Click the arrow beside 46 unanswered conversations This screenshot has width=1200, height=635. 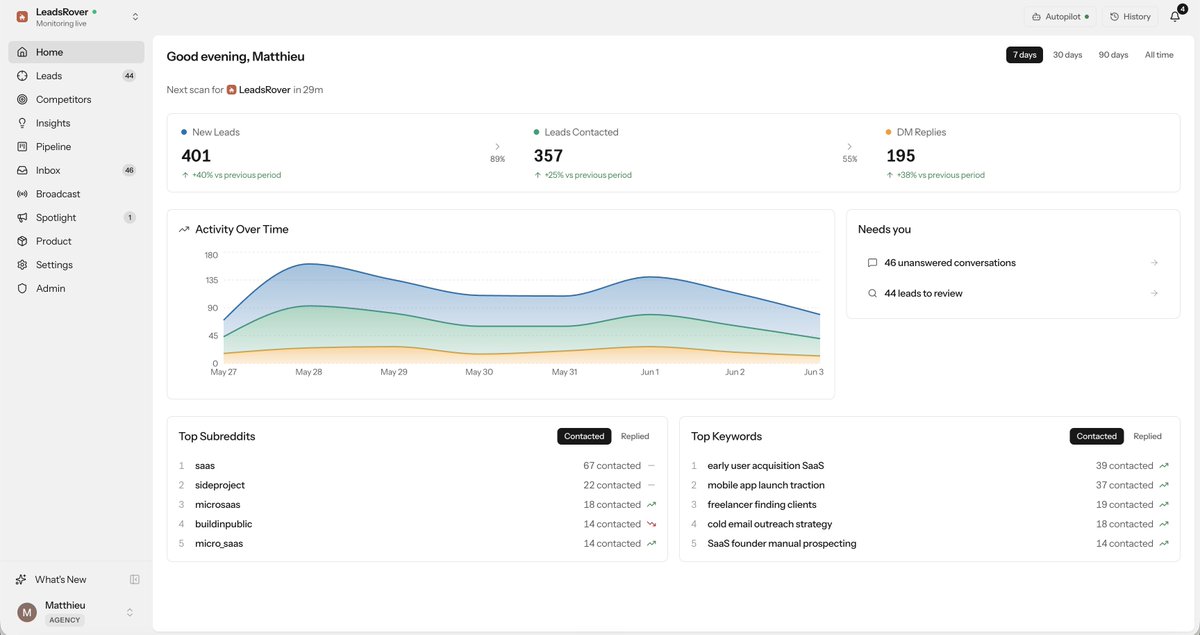[1154, 263]
